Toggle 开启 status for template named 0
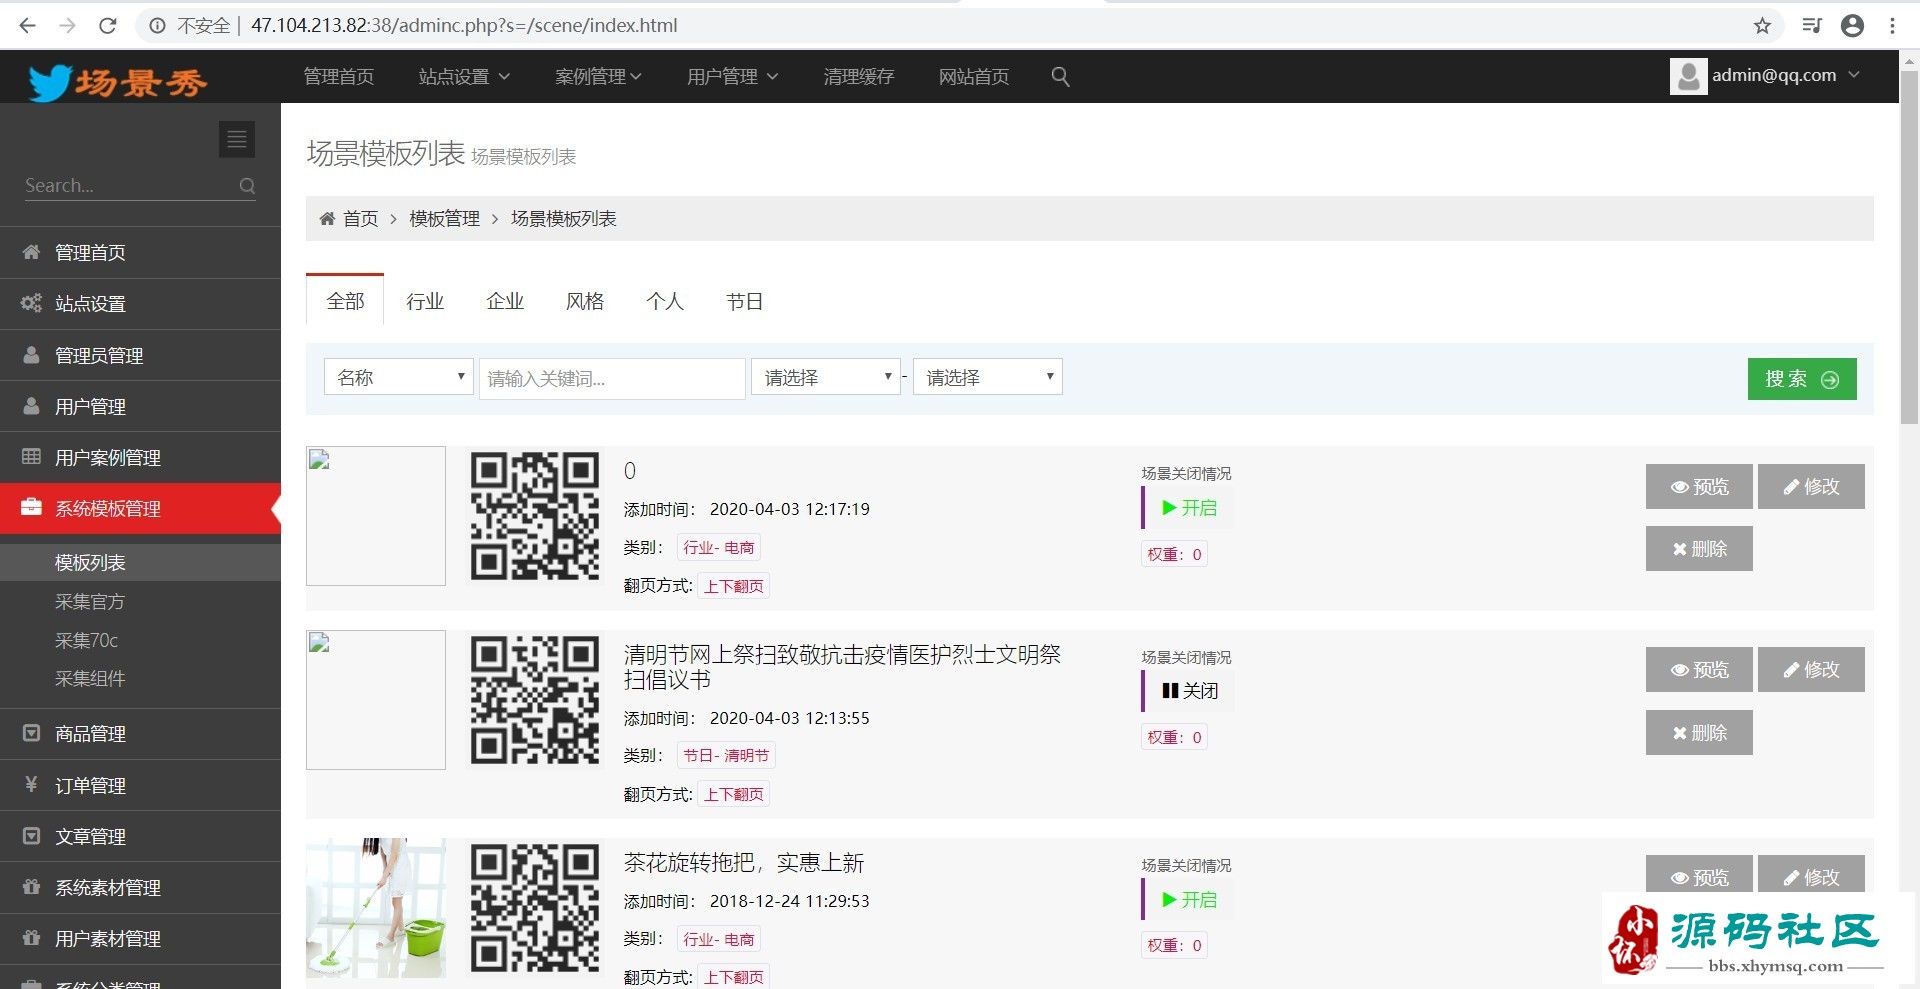Viewport: 1920px width, 989px height. 1189,508
